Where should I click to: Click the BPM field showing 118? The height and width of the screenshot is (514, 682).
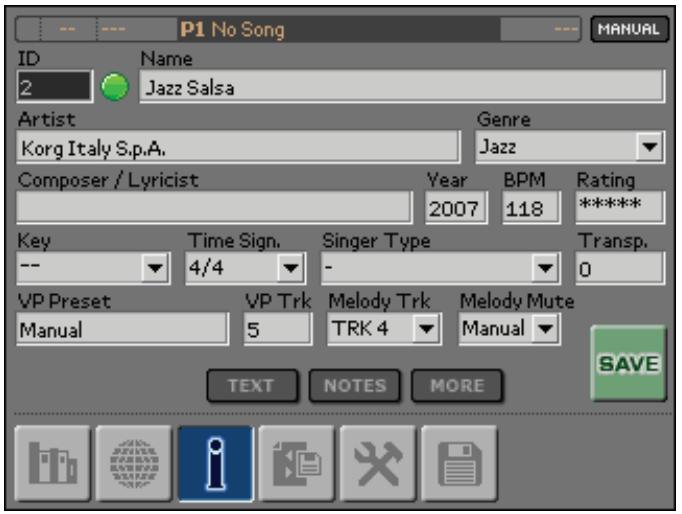click(532, 207)
